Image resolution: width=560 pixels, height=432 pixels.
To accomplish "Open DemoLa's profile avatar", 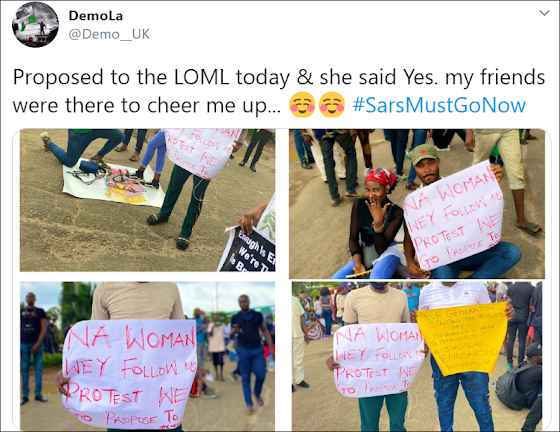I will point(35,24).
